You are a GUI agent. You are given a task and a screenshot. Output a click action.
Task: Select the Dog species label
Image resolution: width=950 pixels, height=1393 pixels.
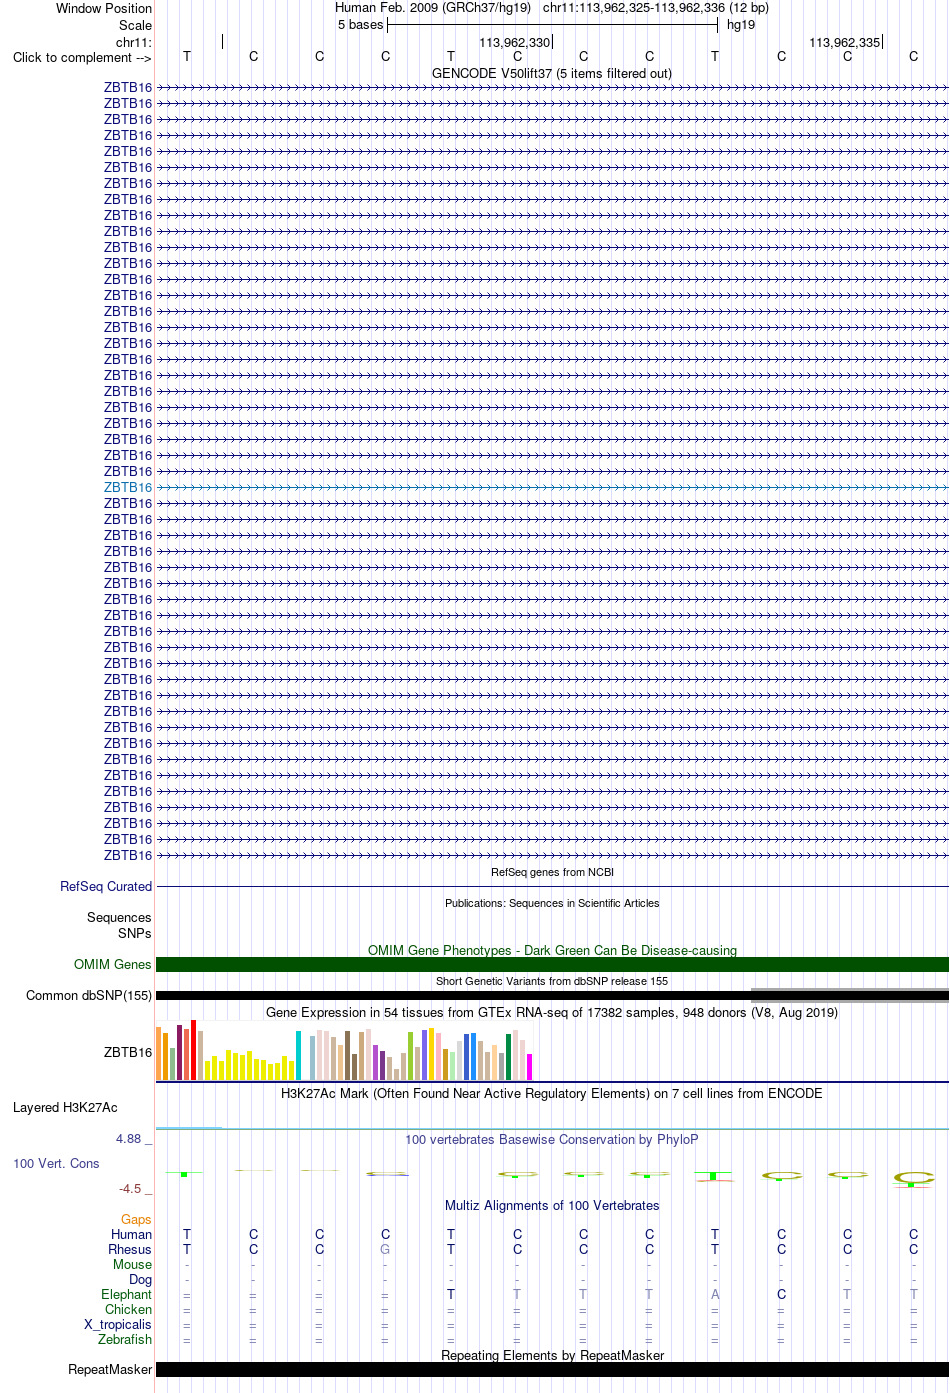[x=140, y=1279]
